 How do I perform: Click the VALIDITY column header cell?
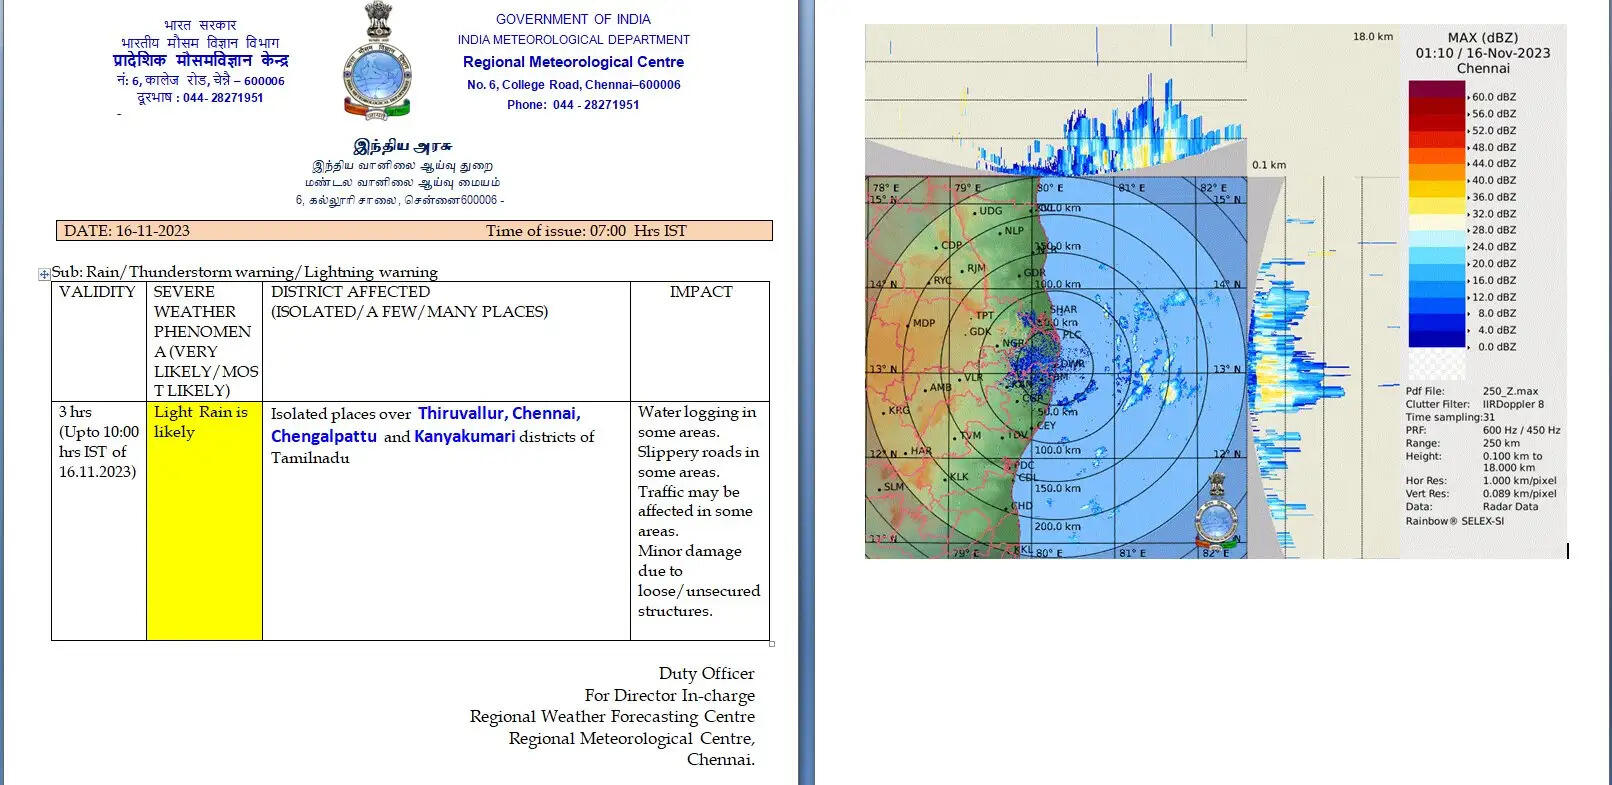[97, 292]
